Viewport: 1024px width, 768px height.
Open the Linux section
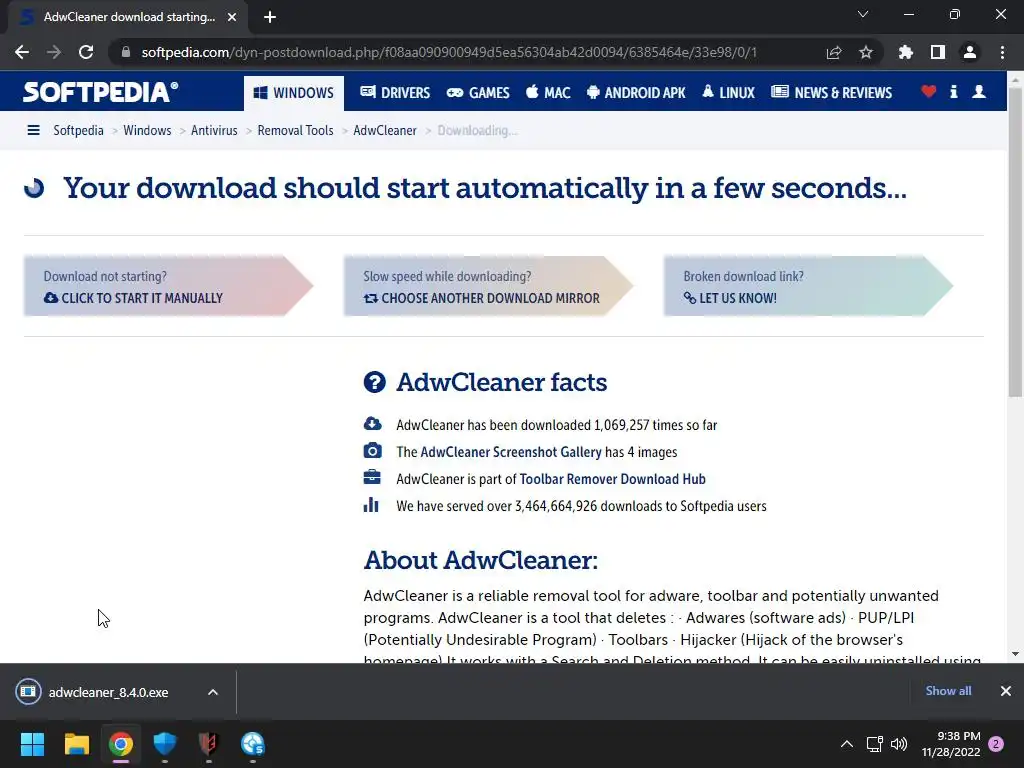[728, 93]
